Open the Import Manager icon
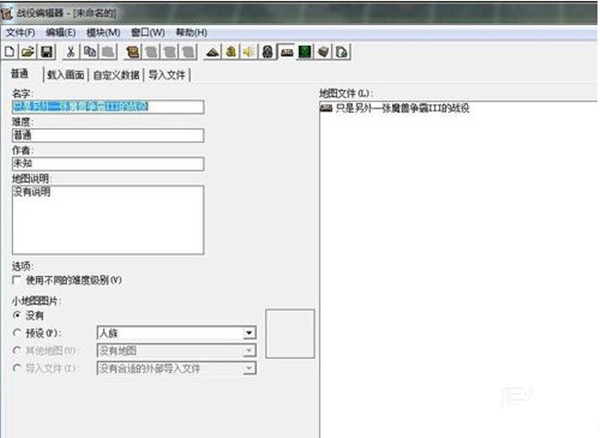Image resolution: width=600 pixels, height=438 pixels. [x=342, y=52]
